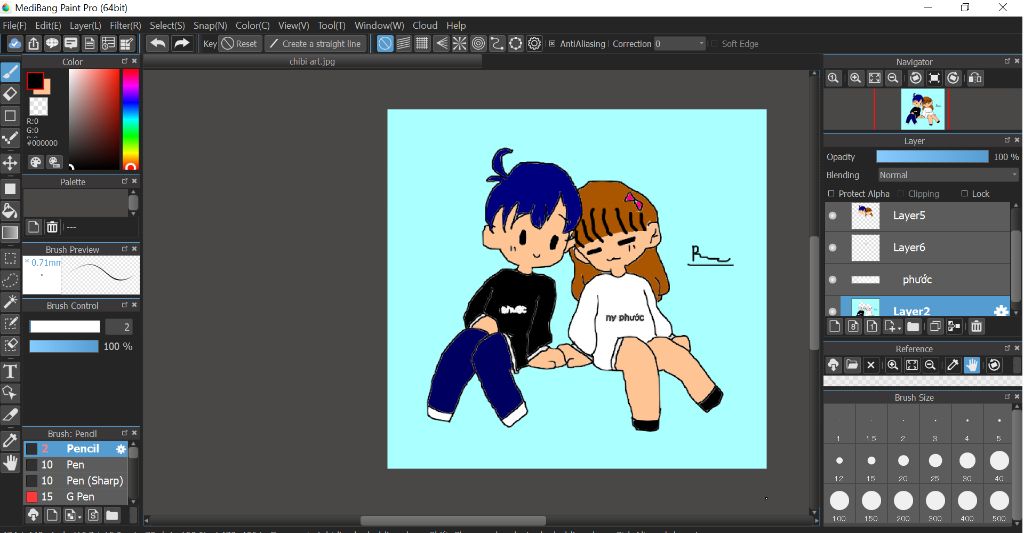Choose the Text tool
1024x533 pixels.
[x=10, y=372]
